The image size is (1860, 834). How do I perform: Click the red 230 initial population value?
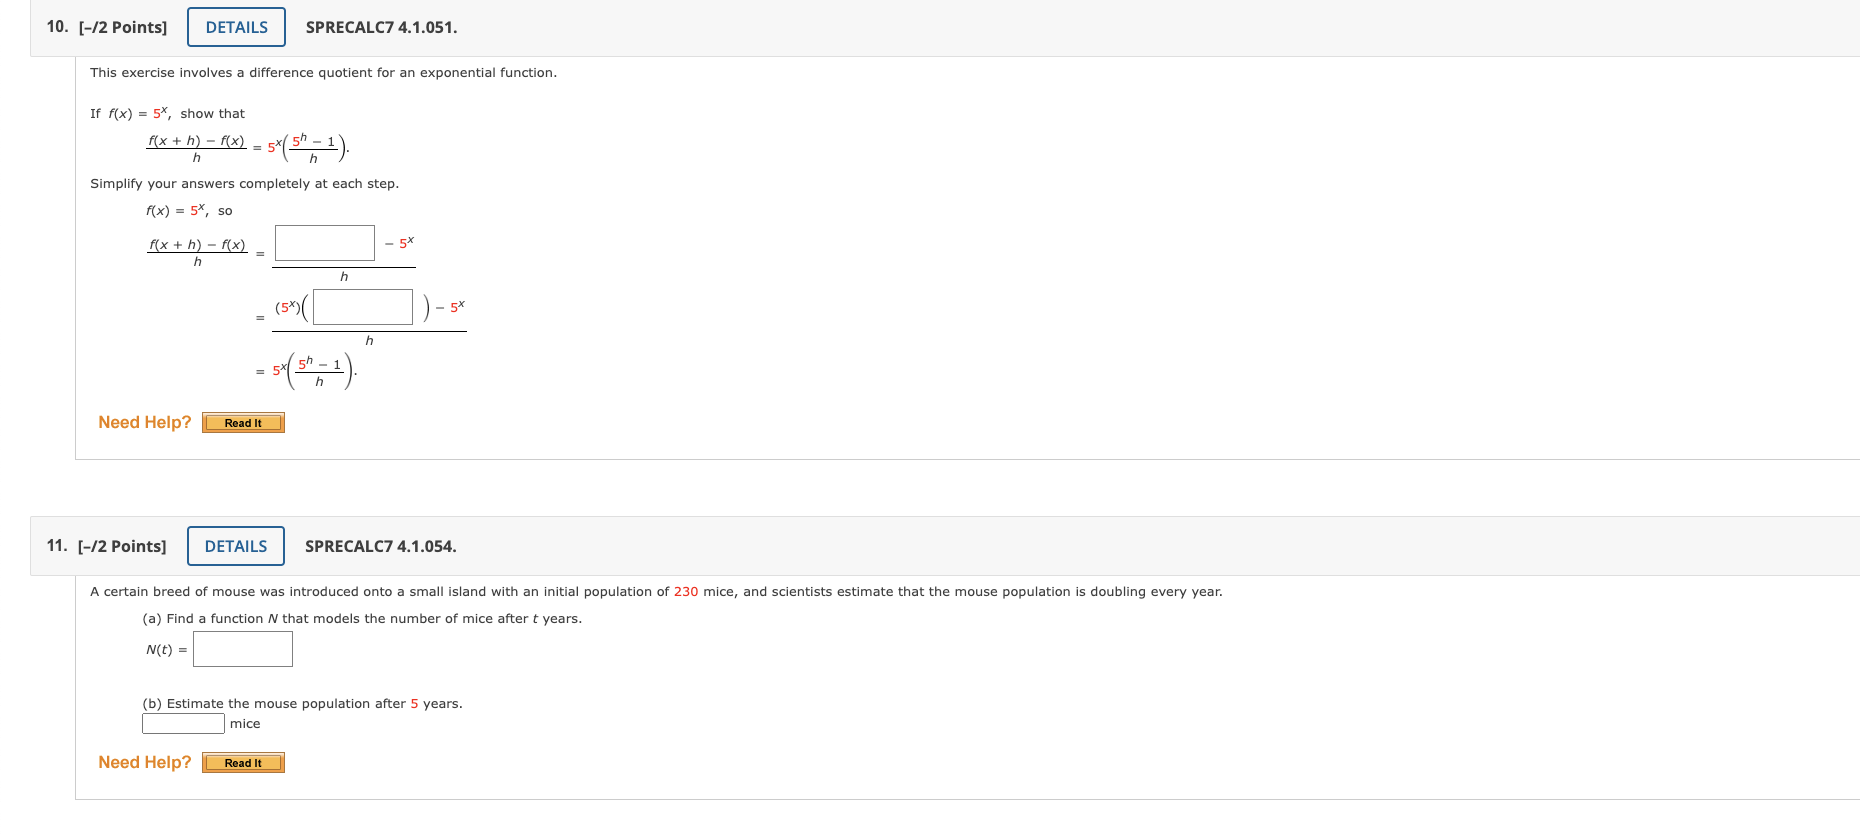pos(686,592)
